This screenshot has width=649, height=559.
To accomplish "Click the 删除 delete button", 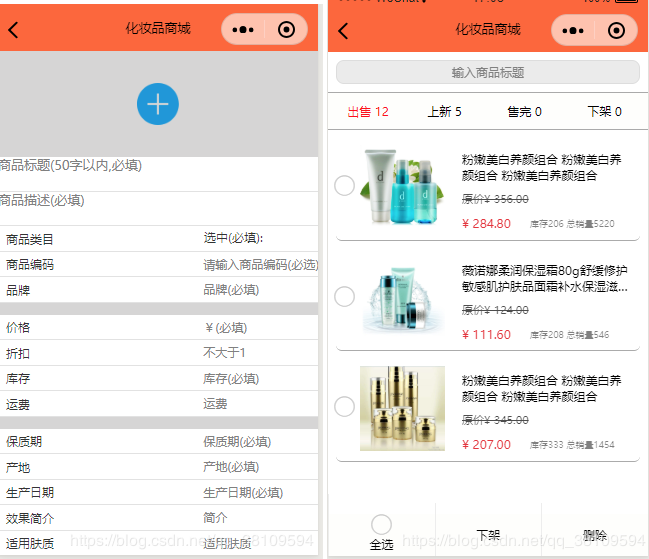I will [595, 535].
